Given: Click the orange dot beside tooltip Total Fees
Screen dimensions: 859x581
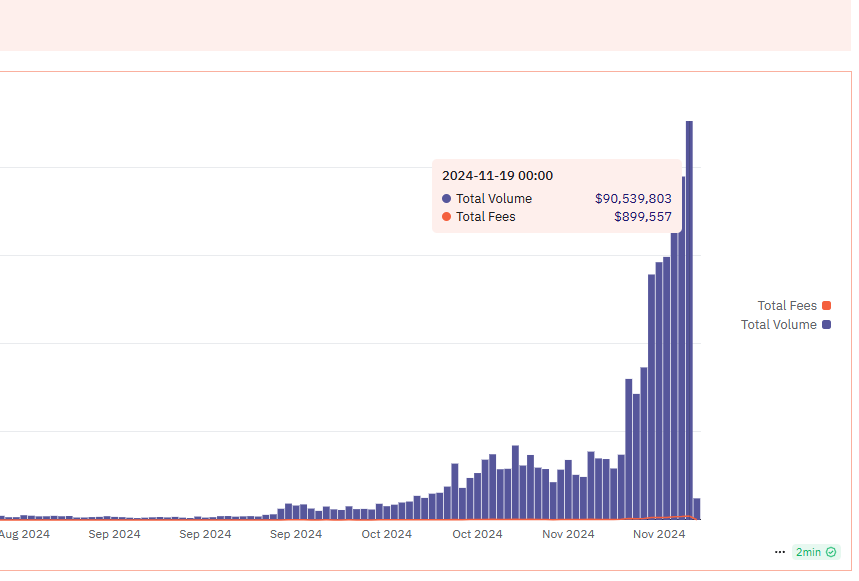Looking at the screenshot, I should 446,217.
